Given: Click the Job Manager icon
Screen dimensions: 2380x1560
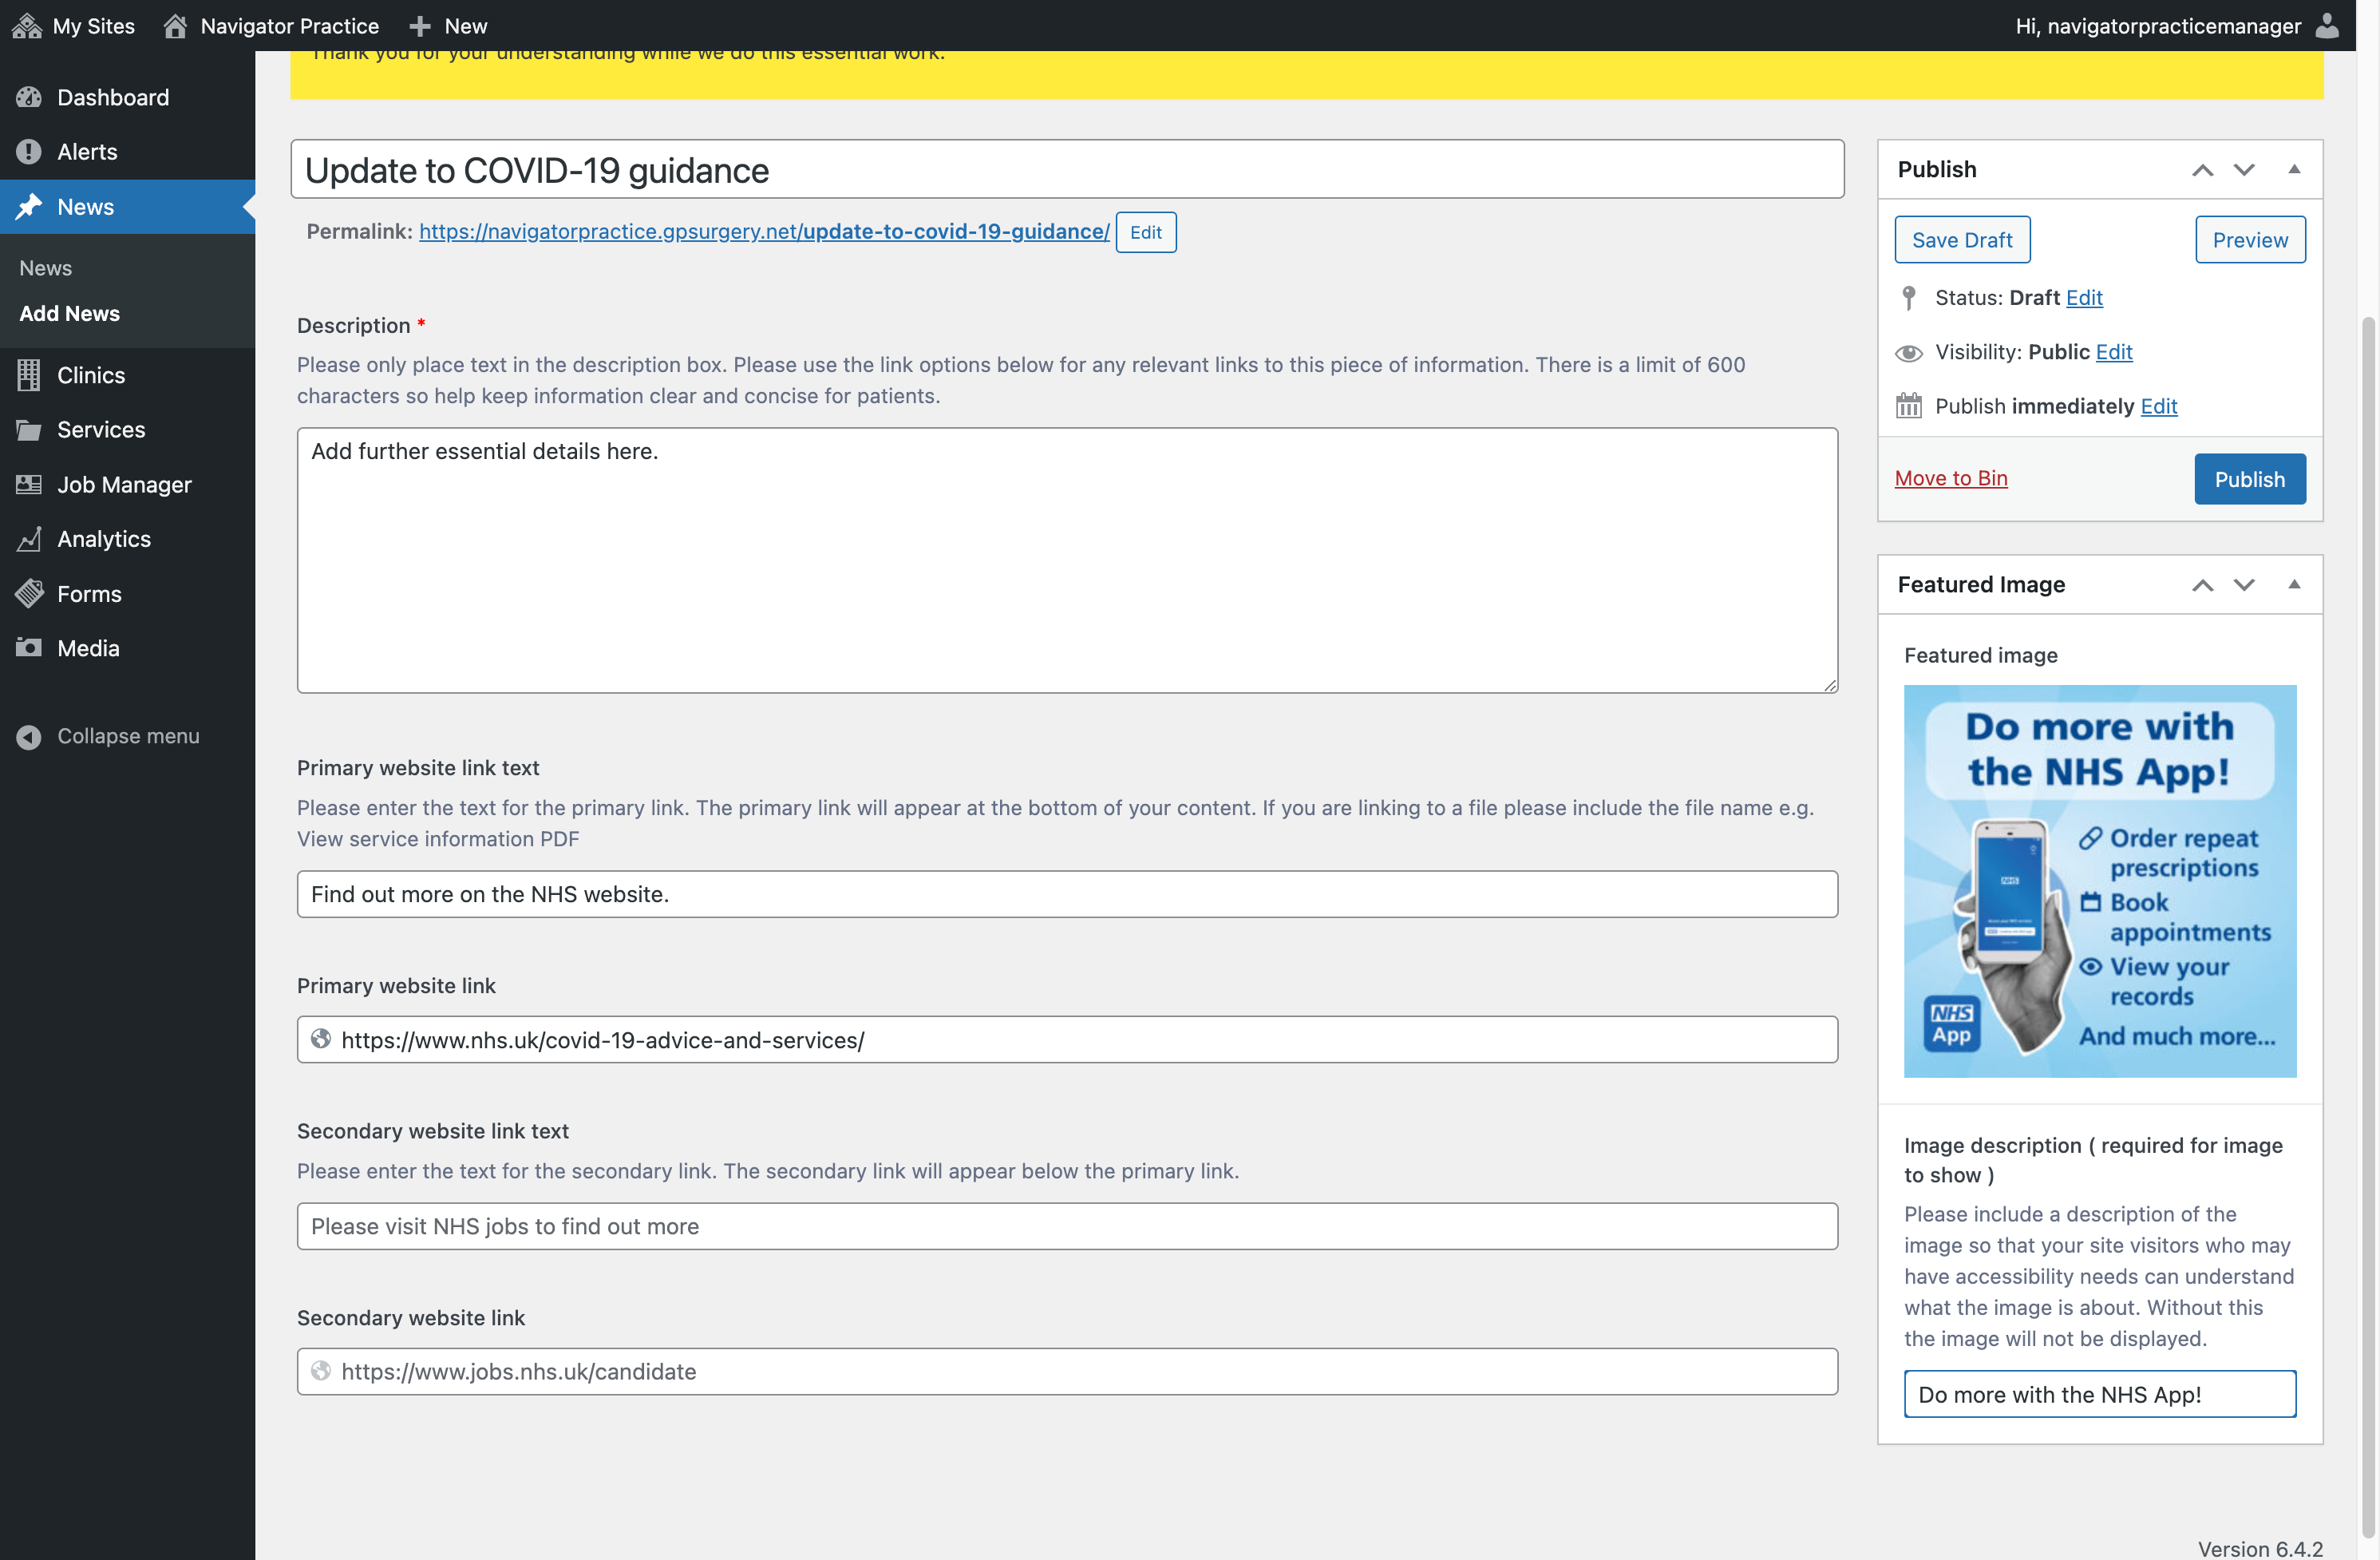Looking at the screenshot, I should point(28,485).
